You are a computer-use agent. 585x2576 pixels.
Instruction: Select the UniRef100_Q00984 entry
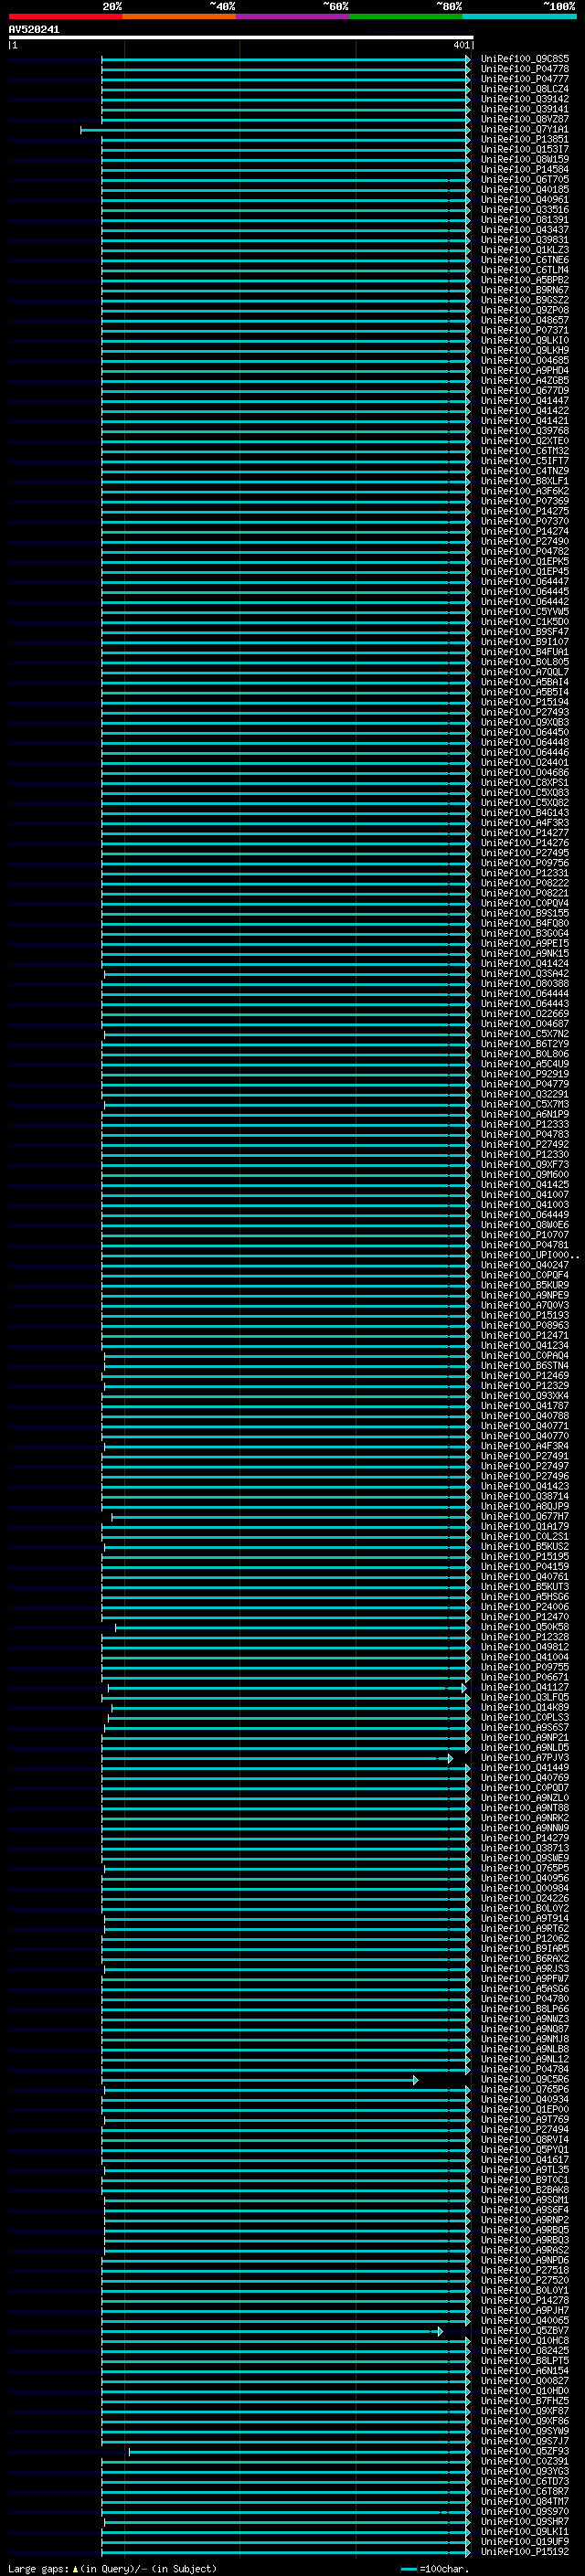(524, 1888)
